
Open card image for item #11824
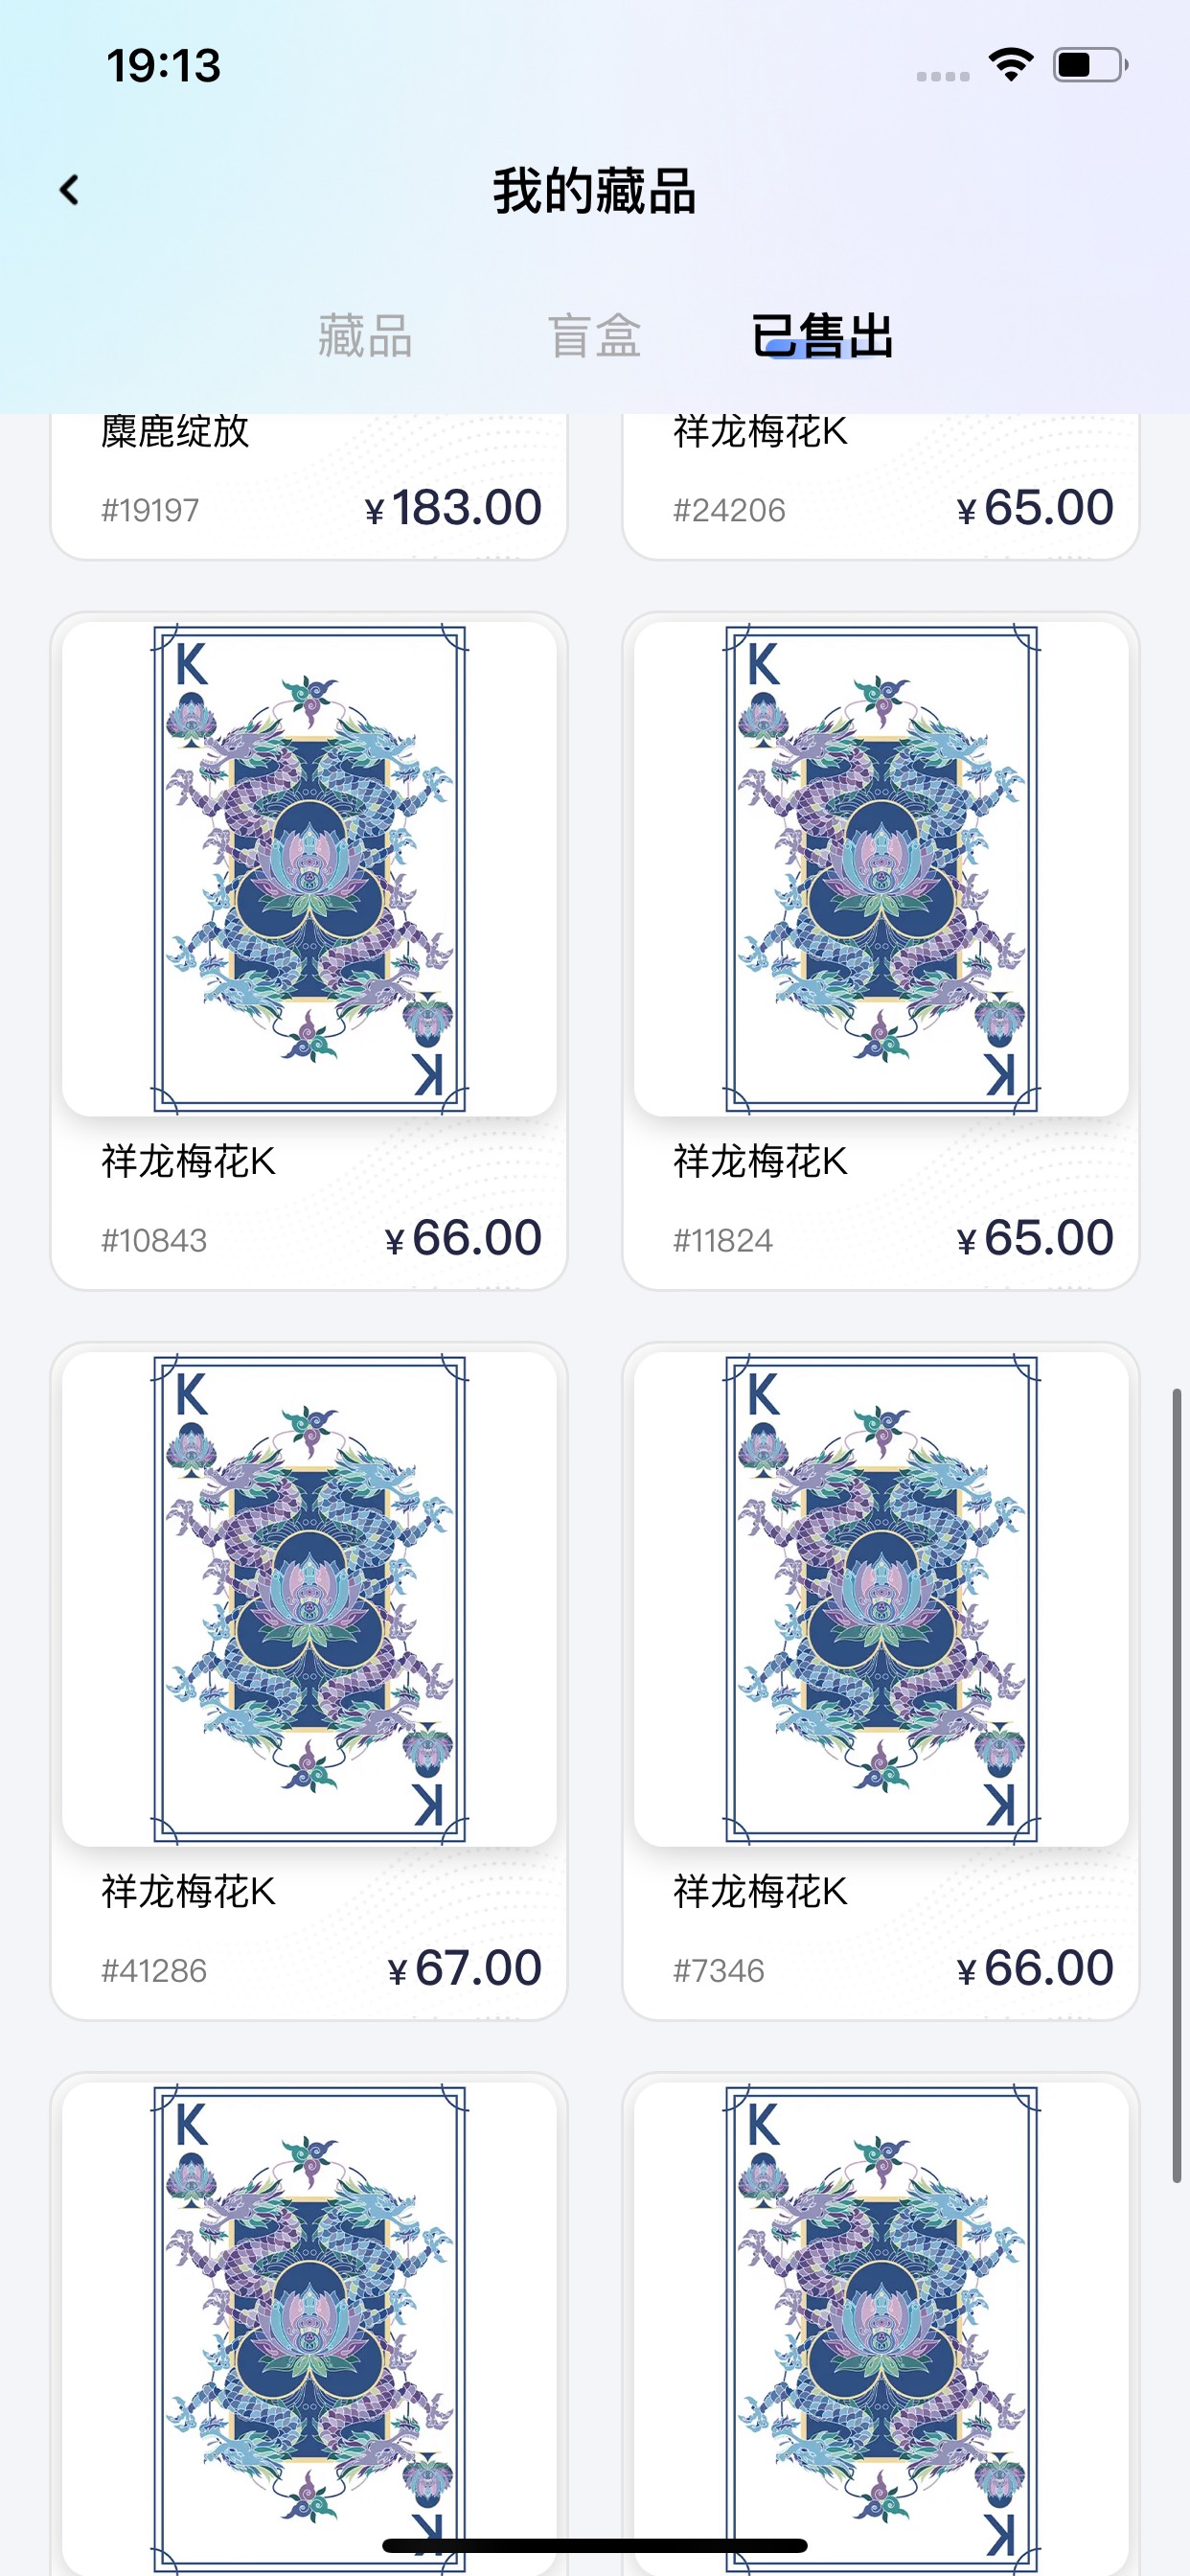point(881,869)
